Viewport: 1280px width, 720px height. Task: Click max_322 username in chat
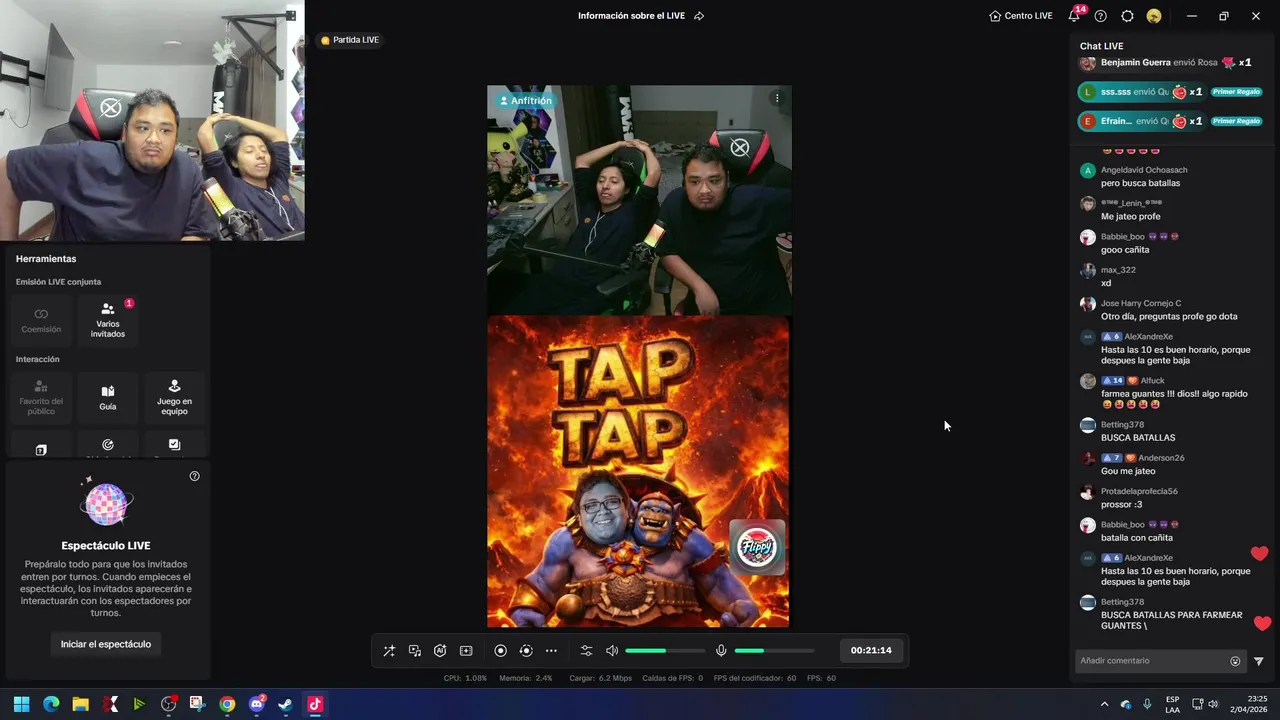[1118, 270]
